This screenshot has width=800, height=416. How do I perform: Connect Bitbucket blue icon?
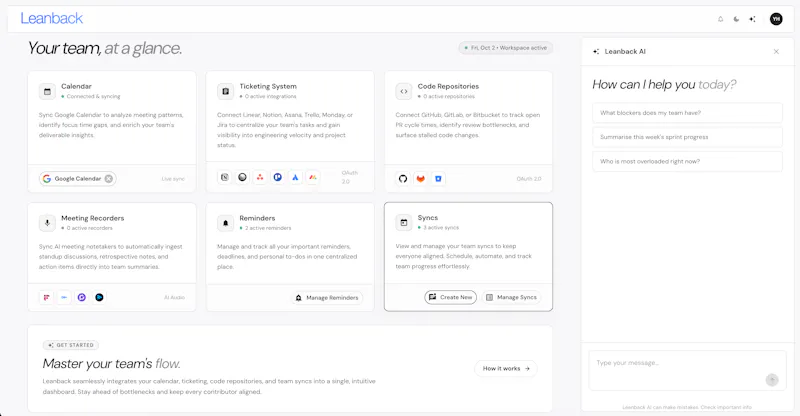click(438, 179)
